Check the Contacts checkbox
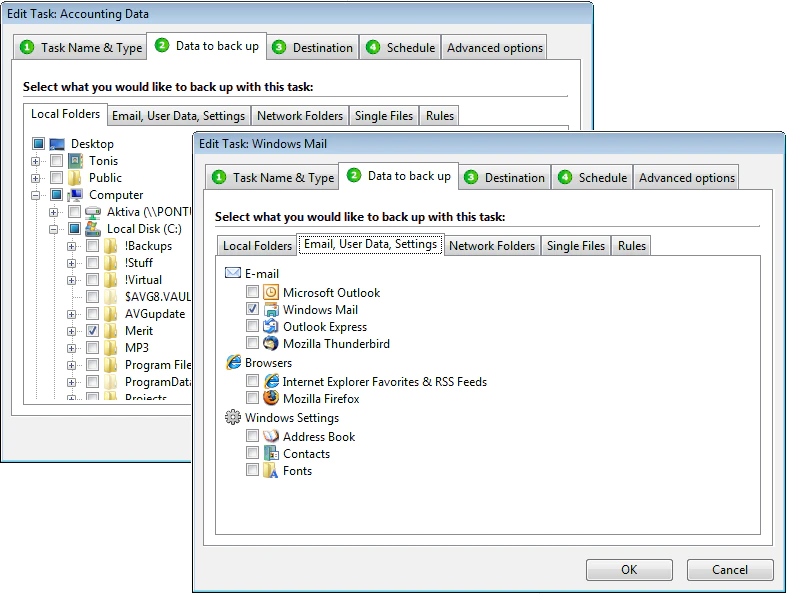The height and width of the screenshot is (594, 787). pos(252,453)
